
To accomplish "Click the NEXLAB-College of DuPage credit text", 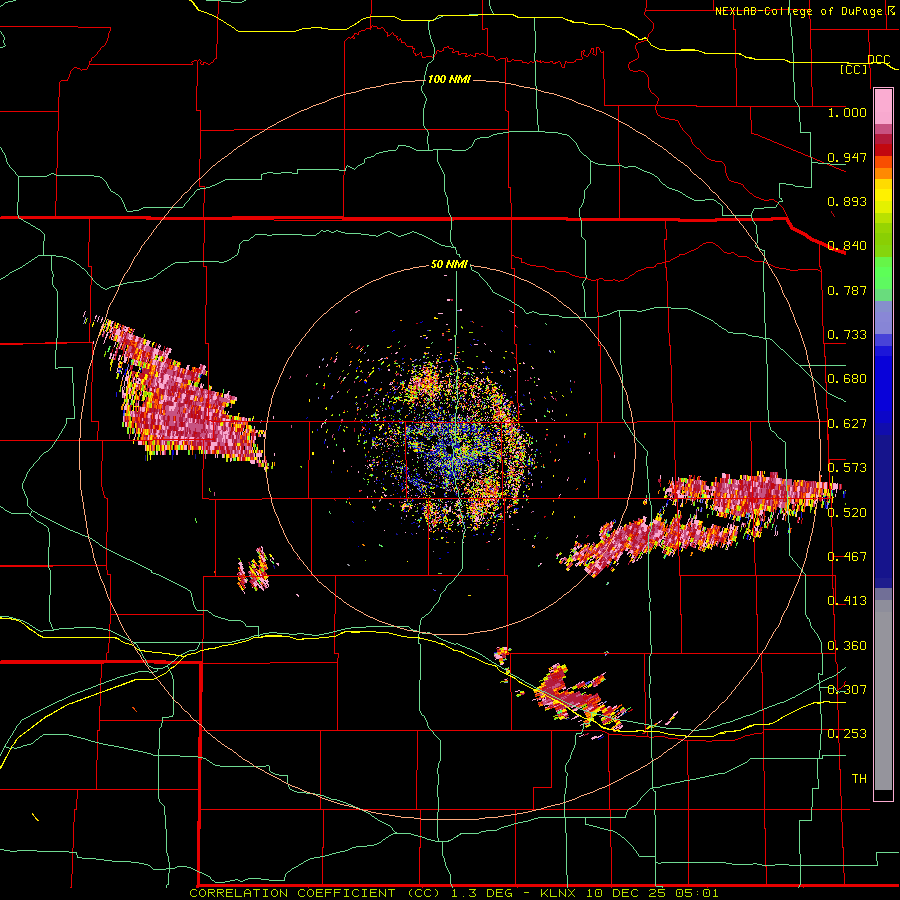I will [798, 11].
